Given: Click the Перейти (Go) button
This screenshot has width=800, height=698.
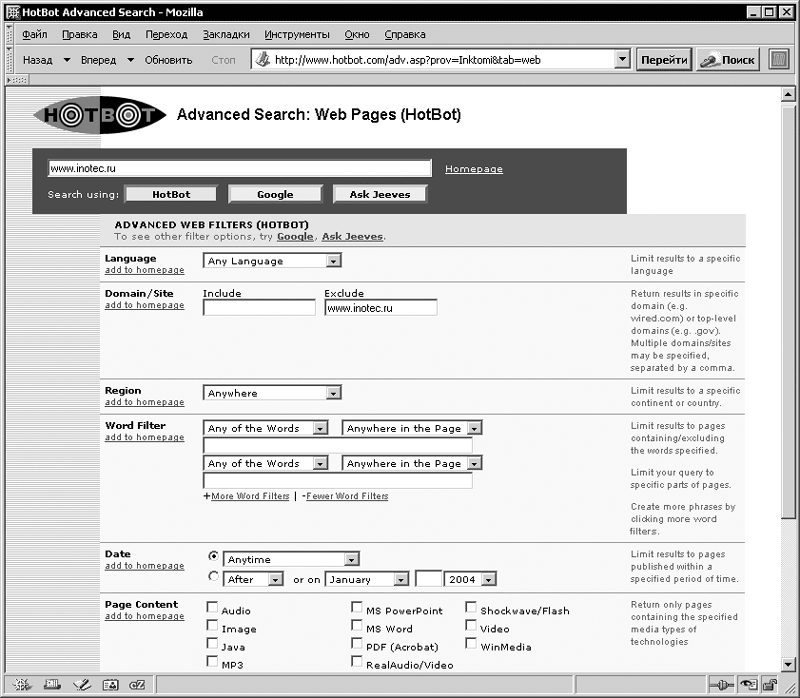Looking at the screenshot, I should (x=664, y=60).
